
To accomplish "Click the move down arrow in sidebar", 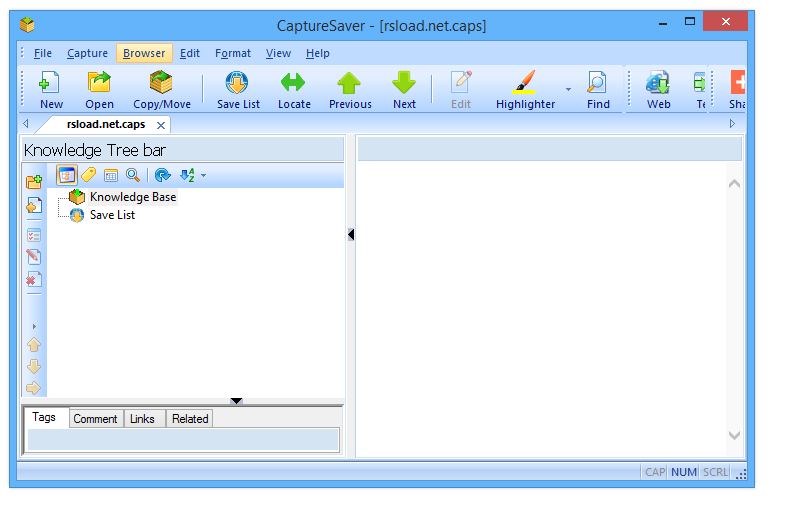I will 34,366.
